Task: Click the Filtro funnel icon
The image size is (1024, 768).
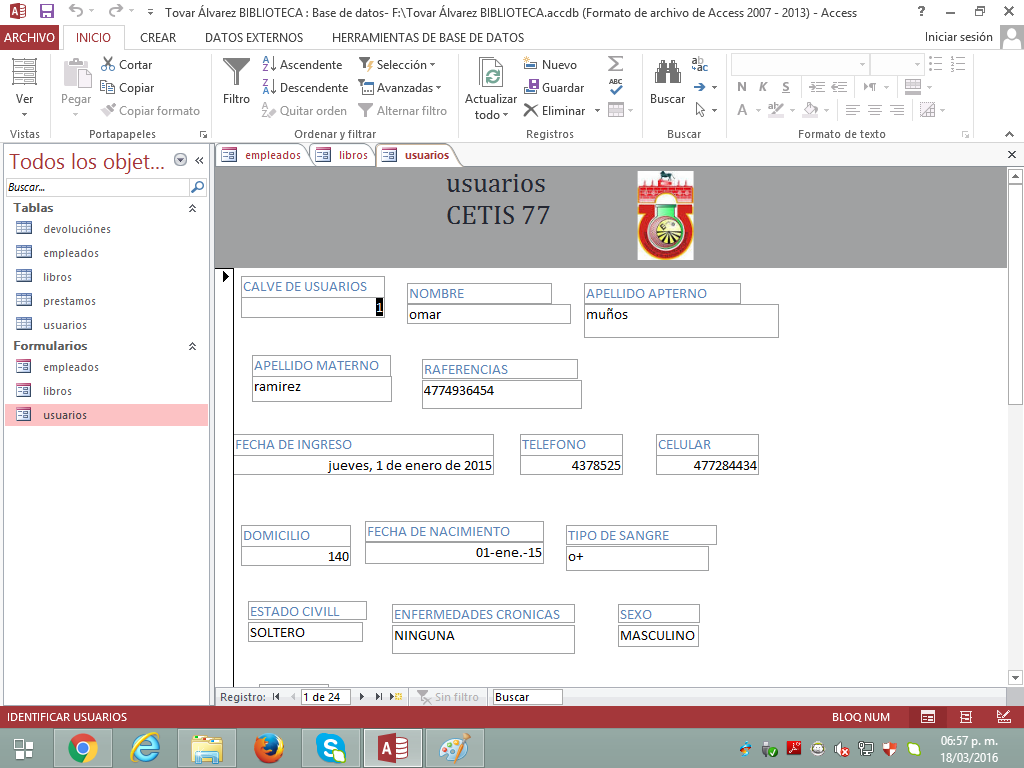Action: [x=236, y=73]
